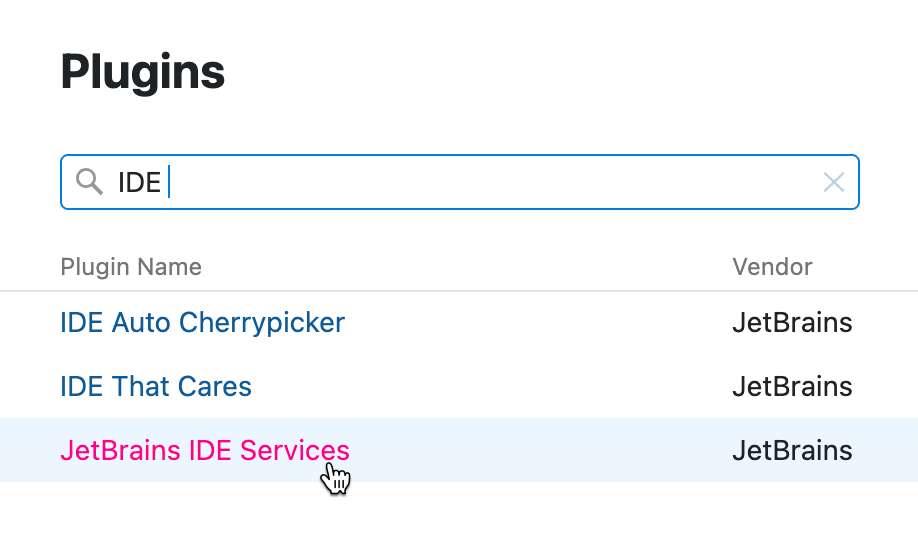Click the Plugins page heading
Image resolution: width=918 pixels, height=550 pixels.
pos(143,72)
